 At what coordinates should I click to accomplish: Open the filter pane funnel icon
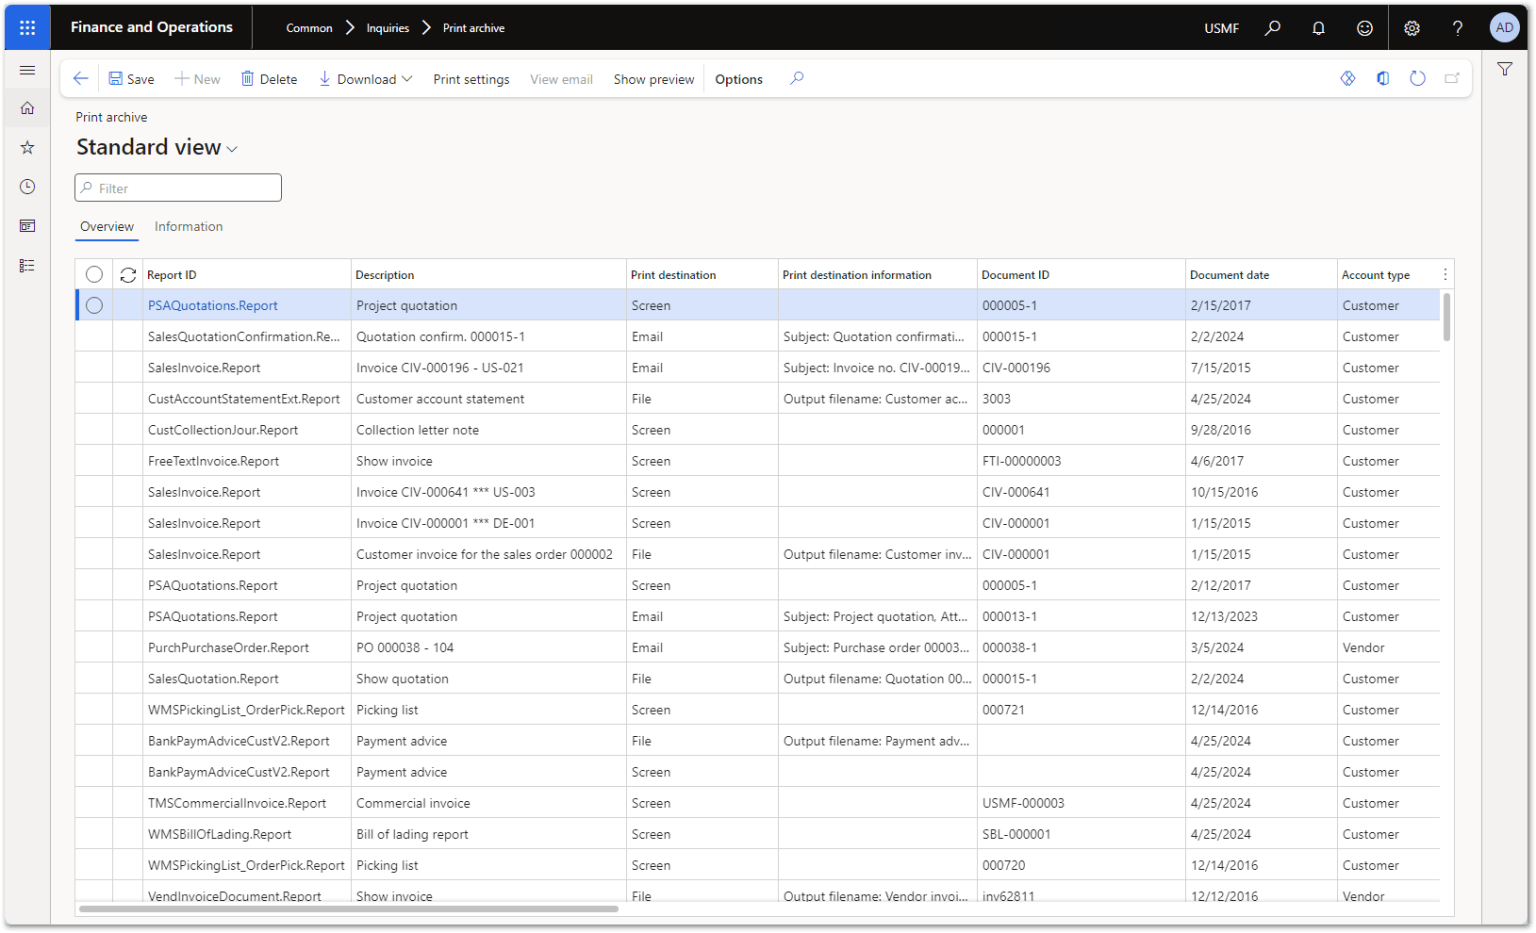coord(1504,69)
